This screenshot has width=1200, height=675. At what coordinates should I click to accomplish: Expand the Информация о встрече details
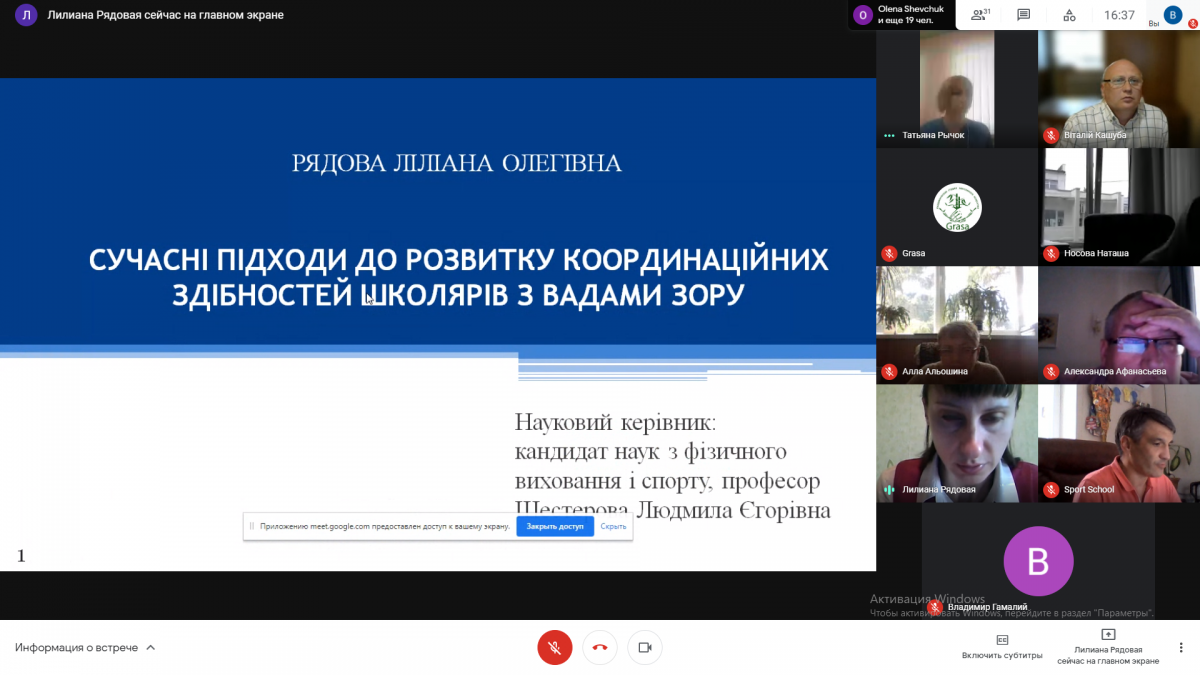(85, 648)
